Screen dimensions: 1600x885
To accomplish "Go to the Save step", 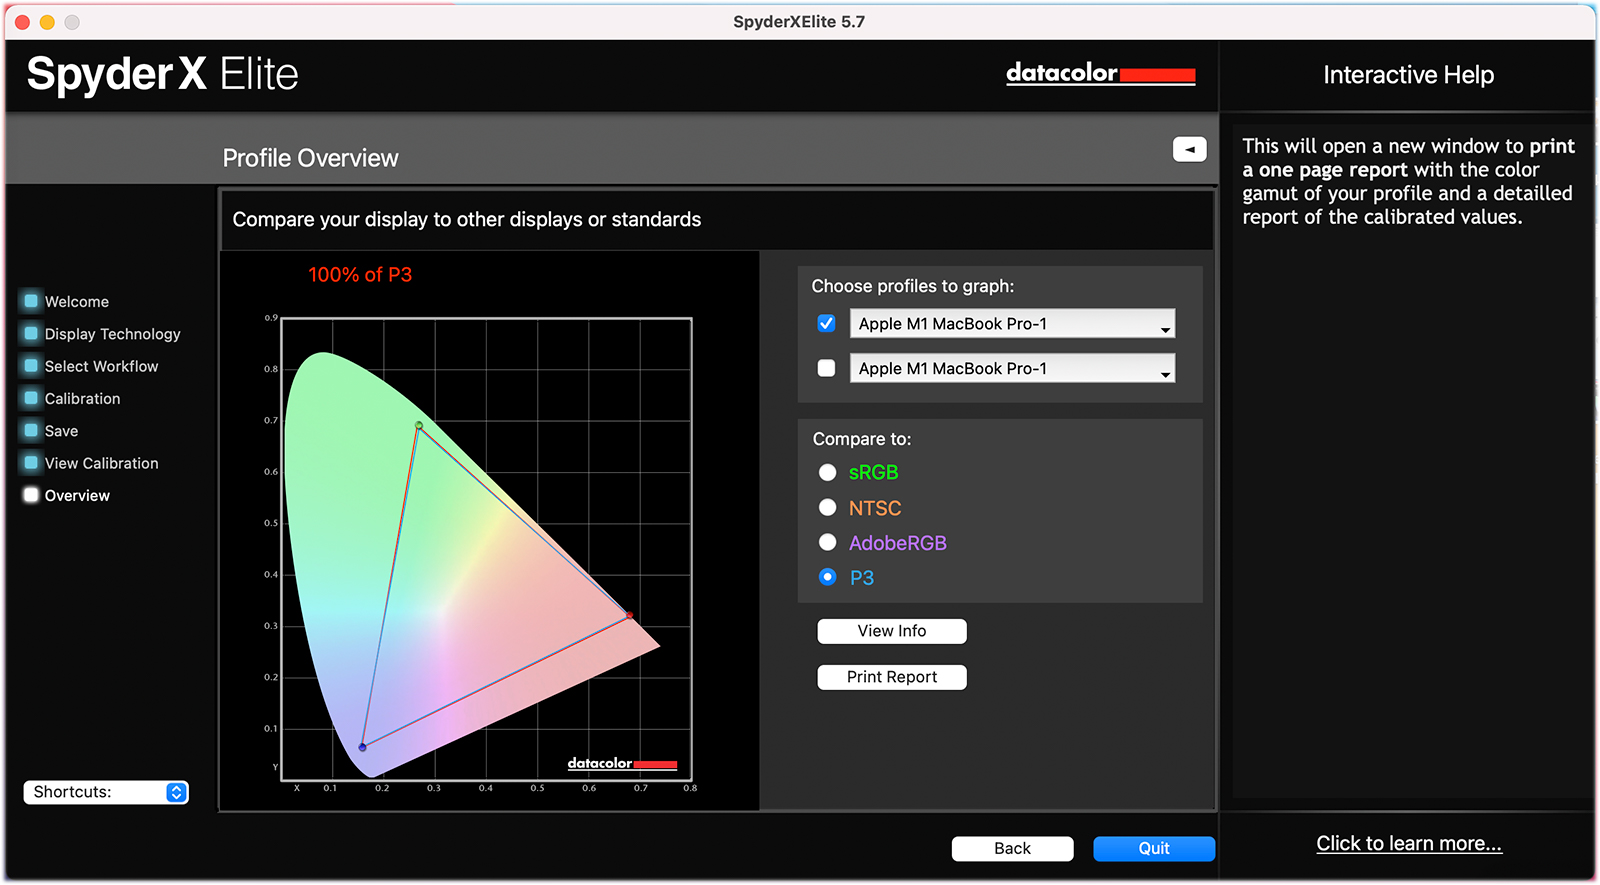I will [61, 431].
